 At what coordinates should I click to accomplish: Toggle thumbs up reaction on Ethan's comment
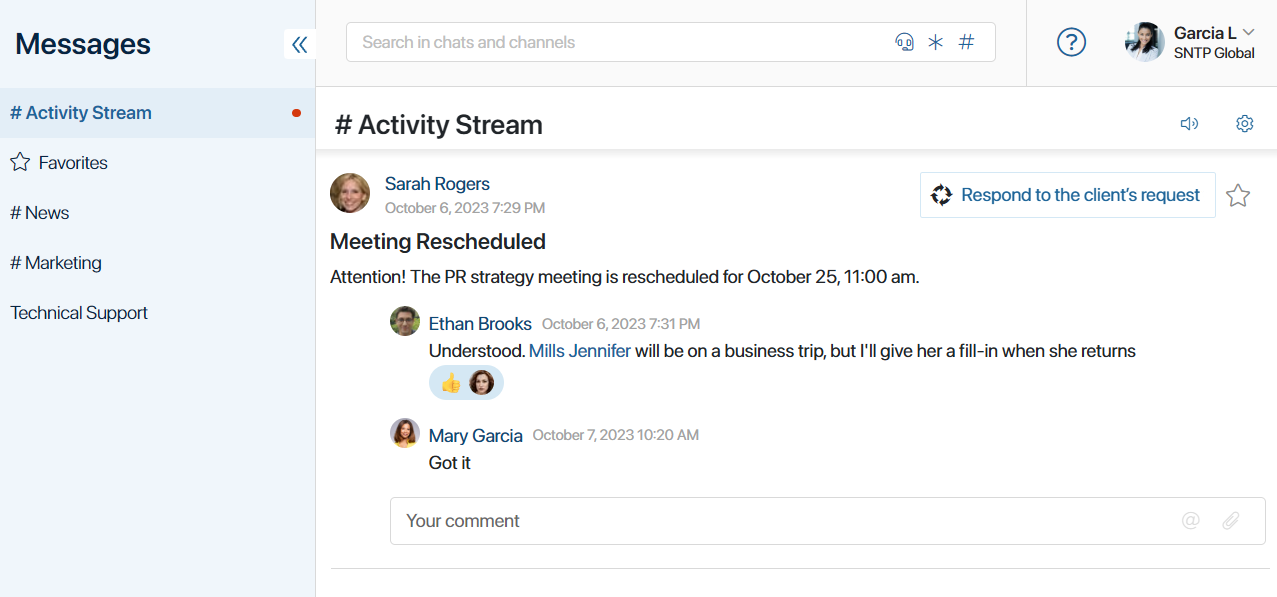[451, 383]
